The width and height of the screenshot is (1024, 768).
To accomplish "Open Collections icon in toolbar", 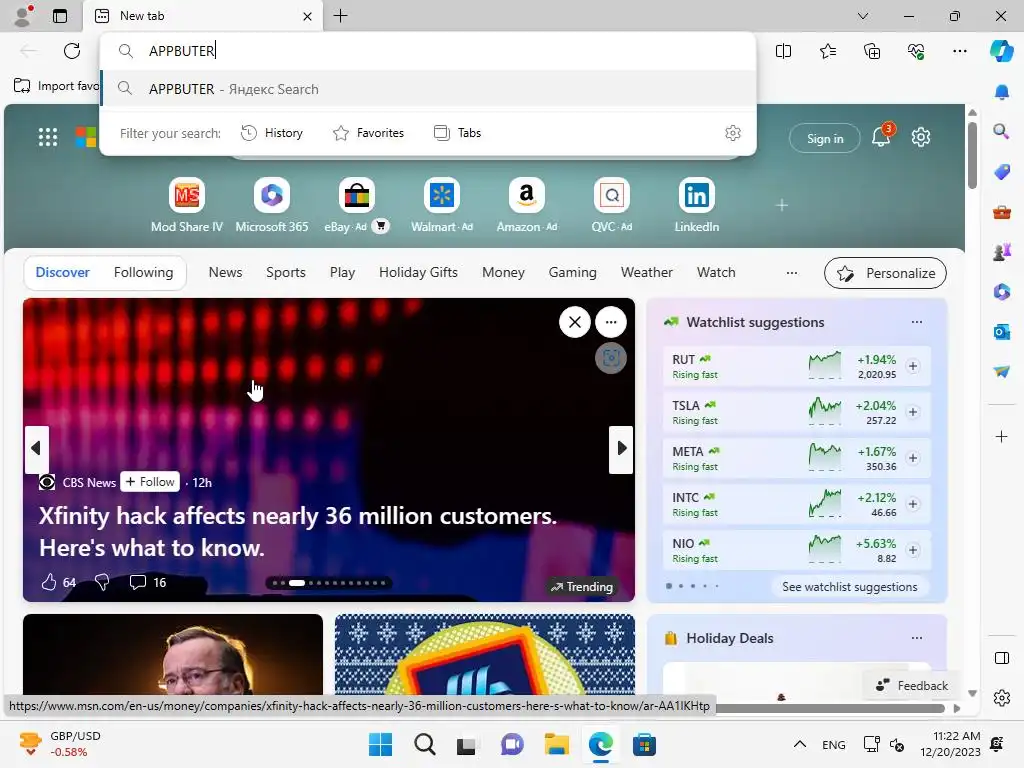I will pyautogui.click(x=872, y=51).
